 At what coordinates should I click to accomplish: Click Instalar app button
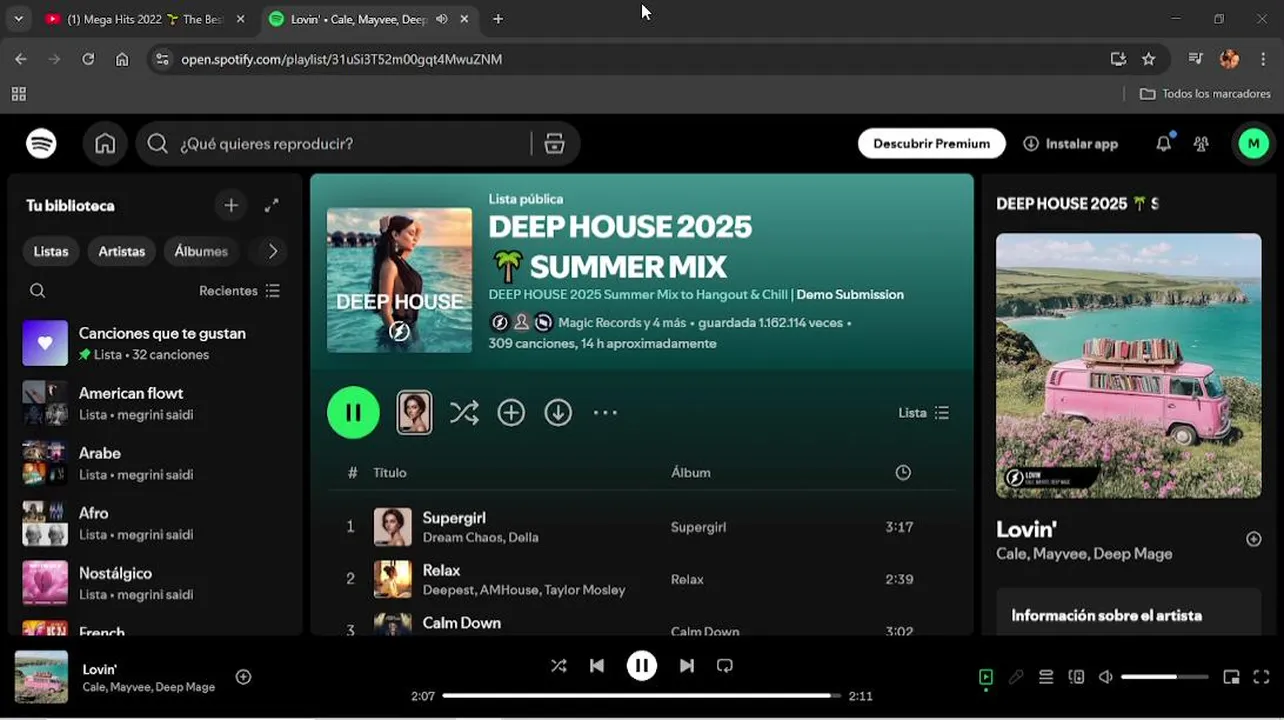click(x=1070, y=144)
